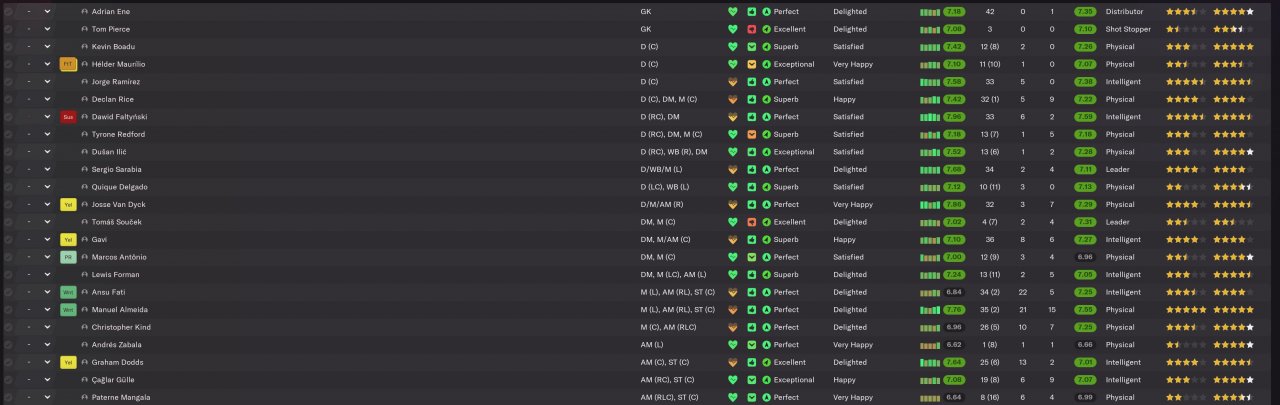Open the dropdown arrow on Tyrone Redford's row
The image size is (1280, 405).
pos(47,134)
